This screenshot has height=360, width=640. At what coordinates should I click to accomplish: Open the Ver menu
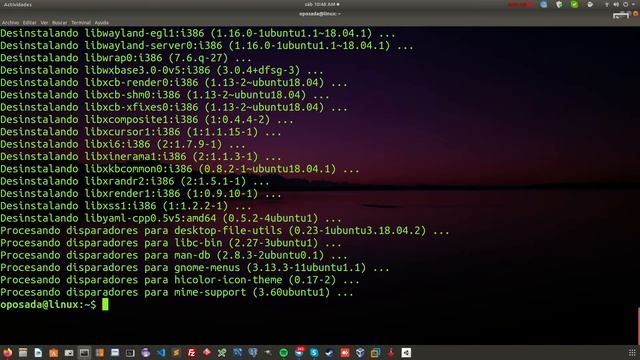click(44, 23)
